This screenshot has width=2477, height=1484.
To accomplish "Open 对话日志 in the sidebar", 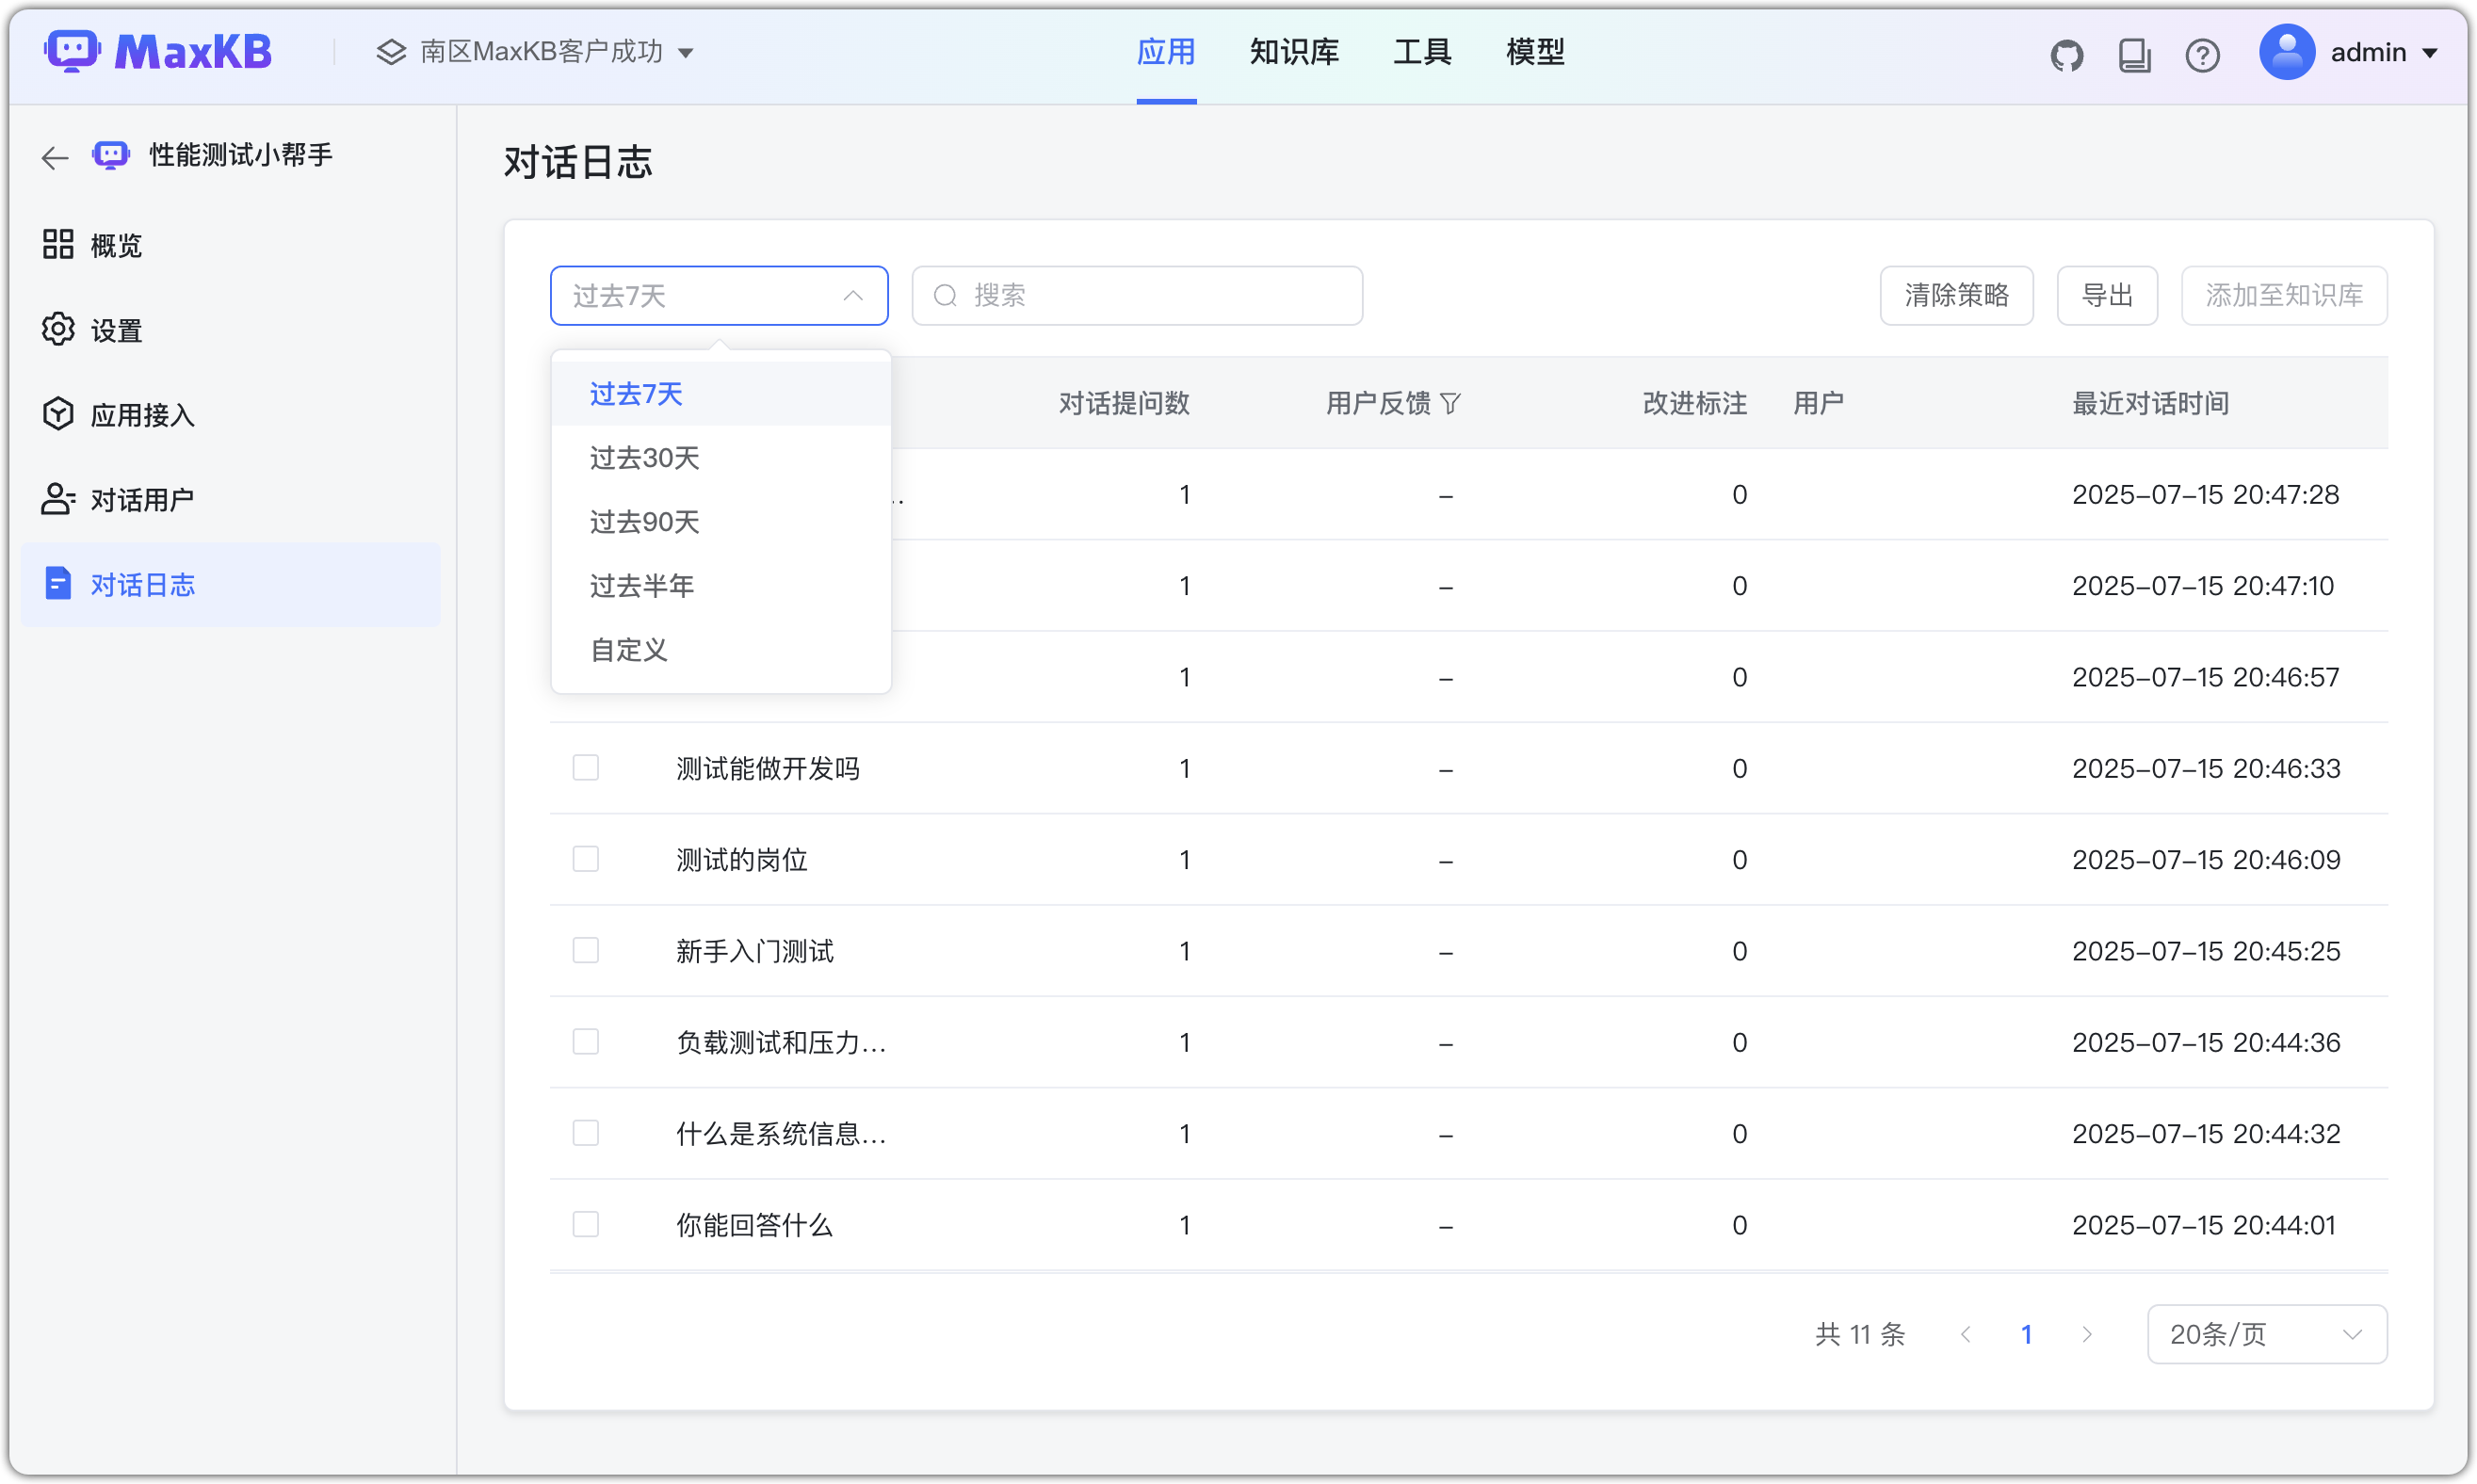I will pyautogui.click(x=230, y=584).
